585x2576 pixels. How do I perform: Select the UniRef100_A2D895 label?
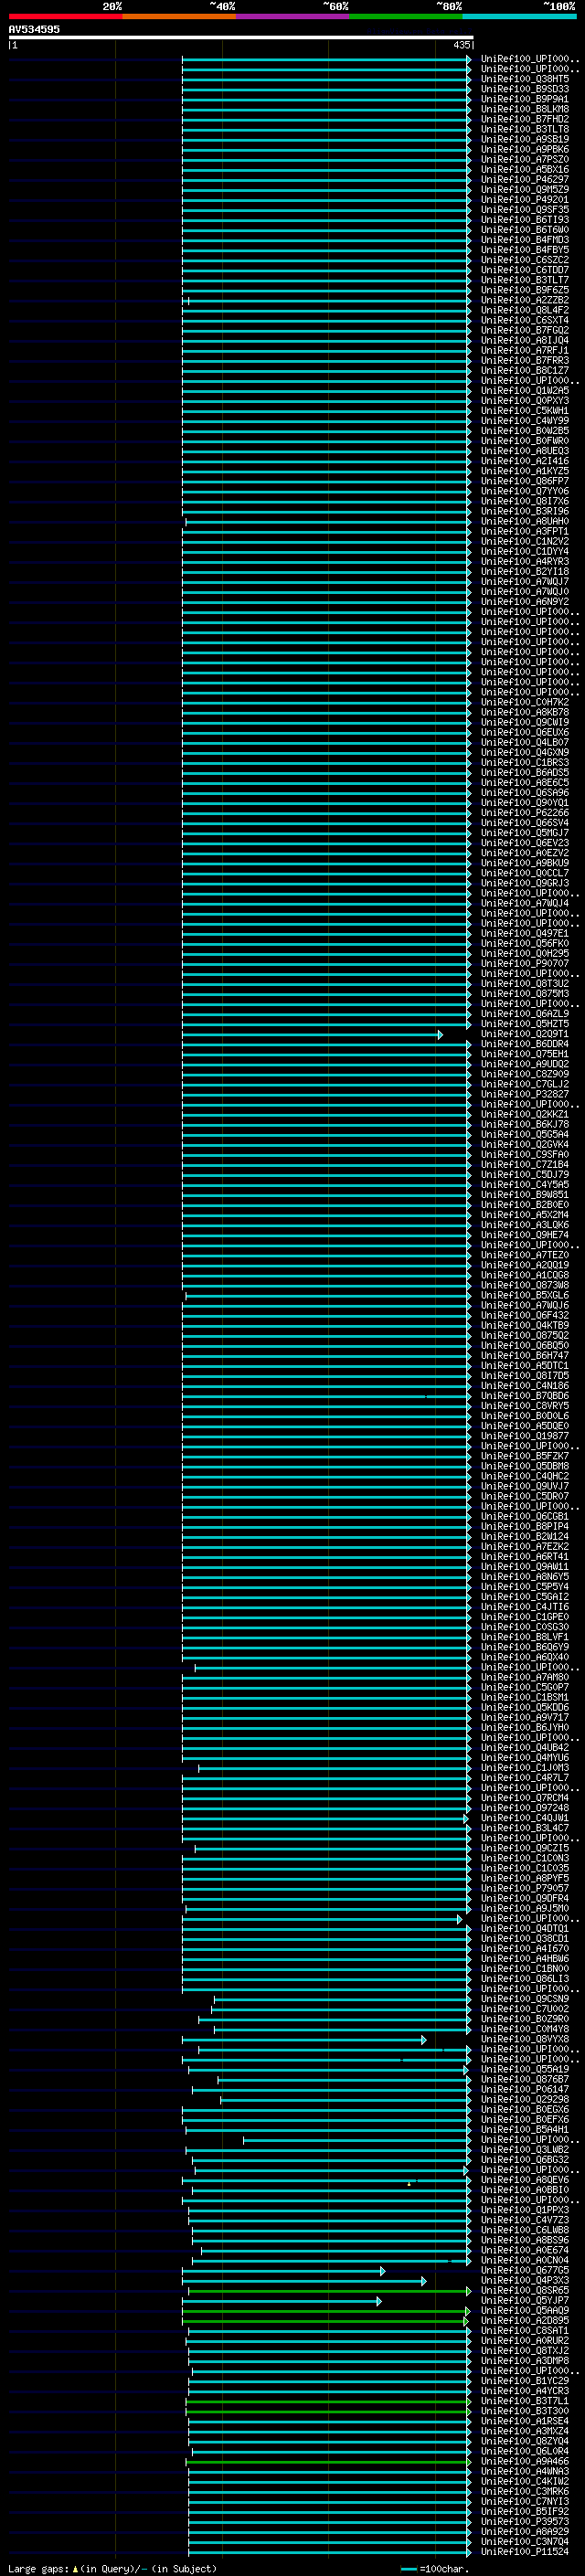click(x=524, y=2320)
